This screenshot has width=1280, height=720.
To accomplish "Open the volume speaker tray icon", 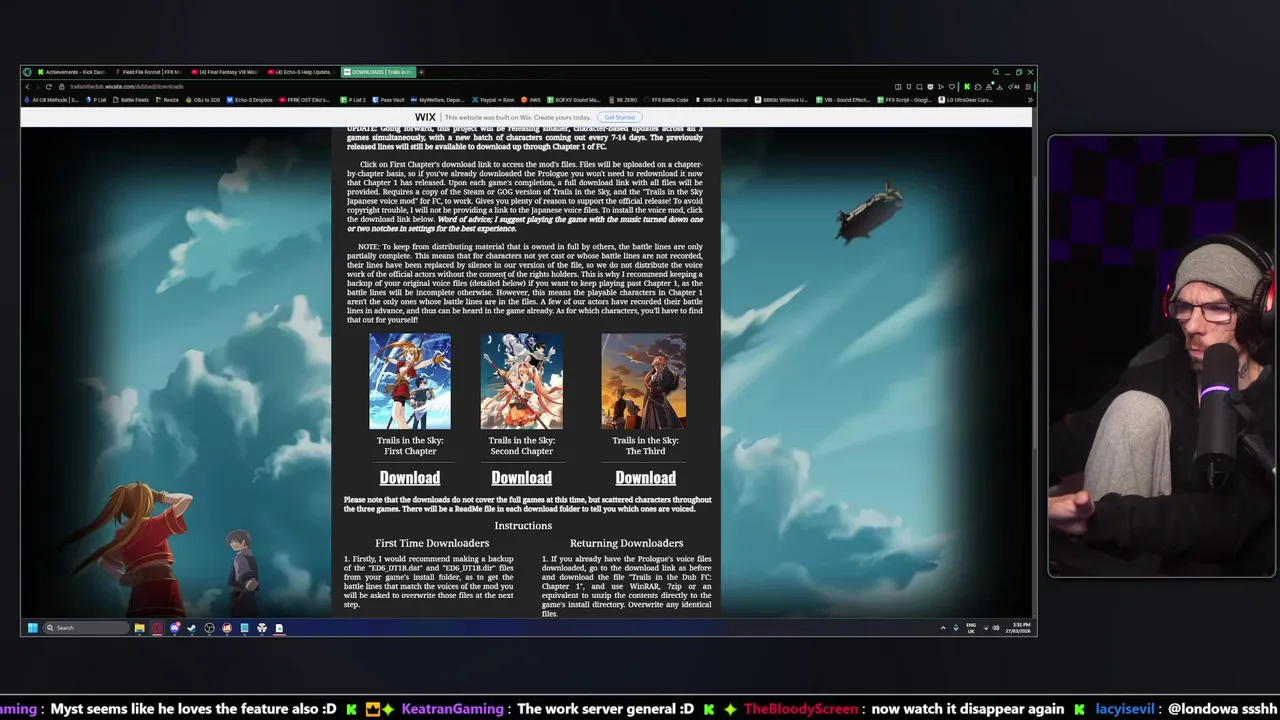I will click(x=997, y=628).
